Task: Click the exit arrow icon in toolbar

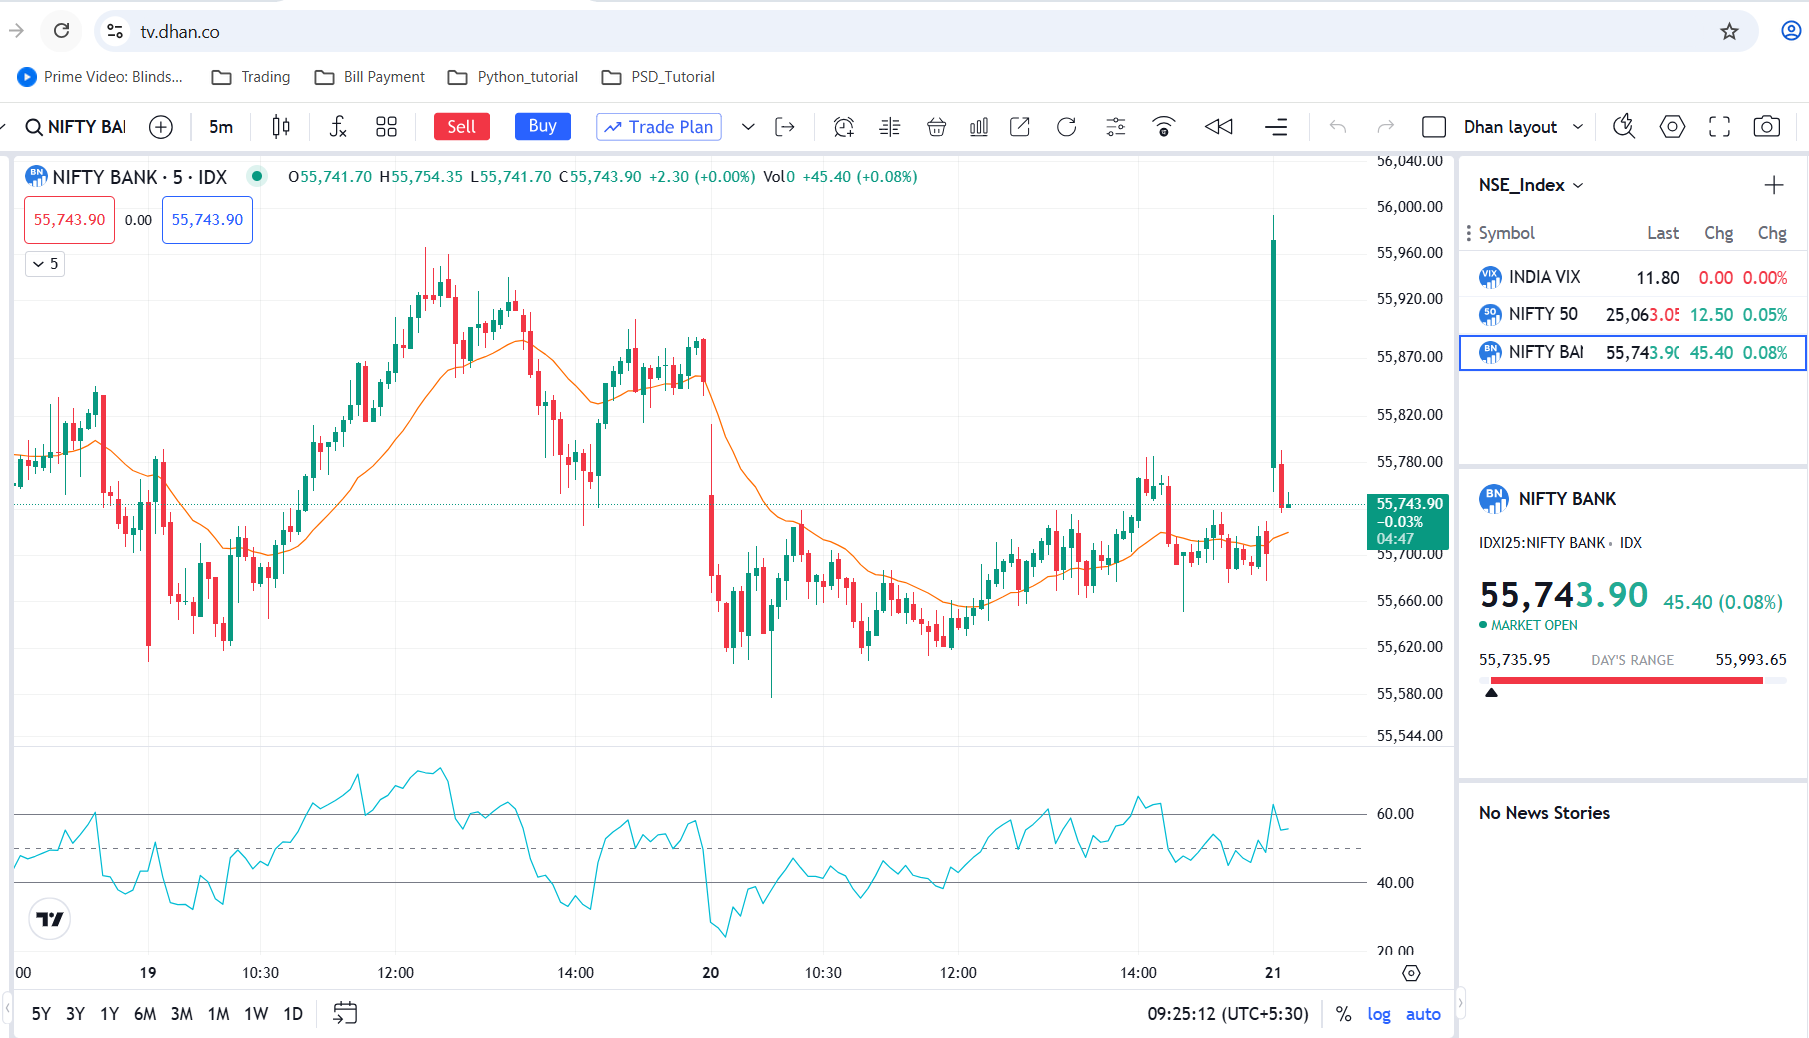Action: [x=785, y=127]
